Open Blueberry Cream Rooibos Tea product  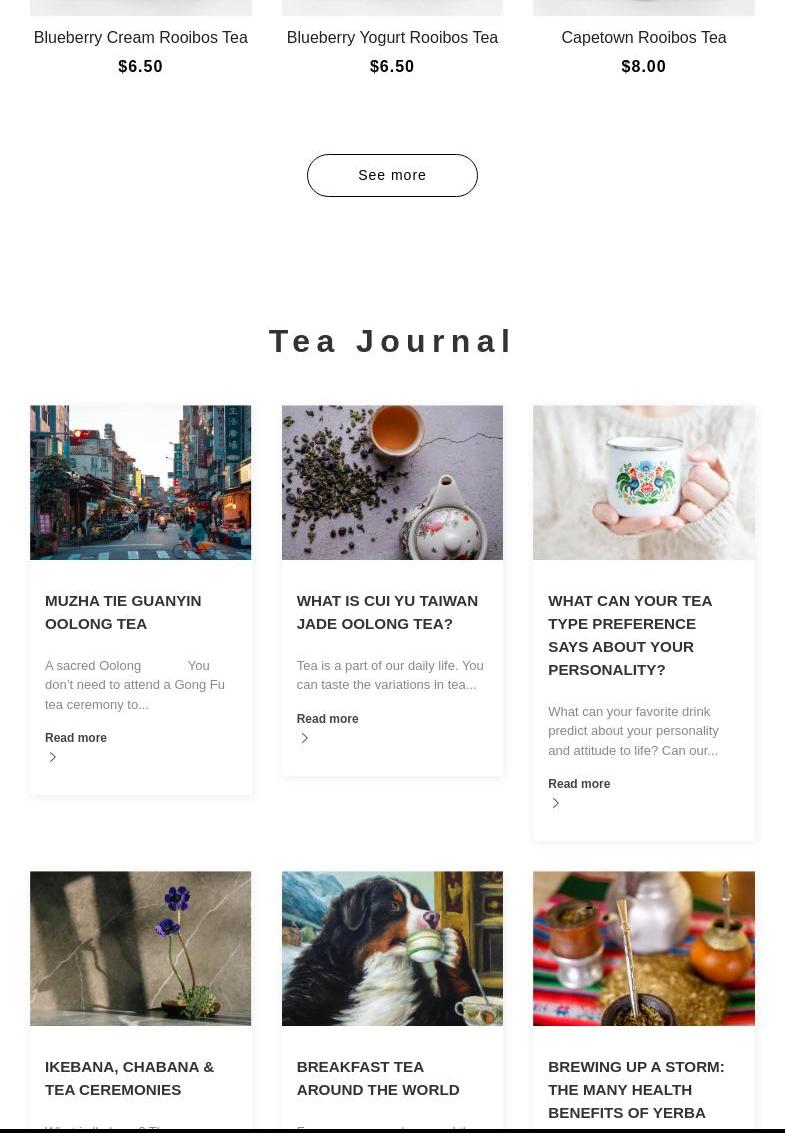coord(140,38)
